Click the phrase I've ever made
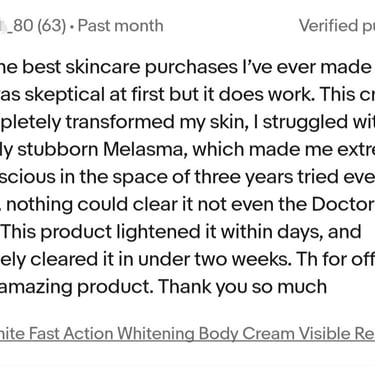375x366 pixels. pyautogui.click(x=305, y=67)
